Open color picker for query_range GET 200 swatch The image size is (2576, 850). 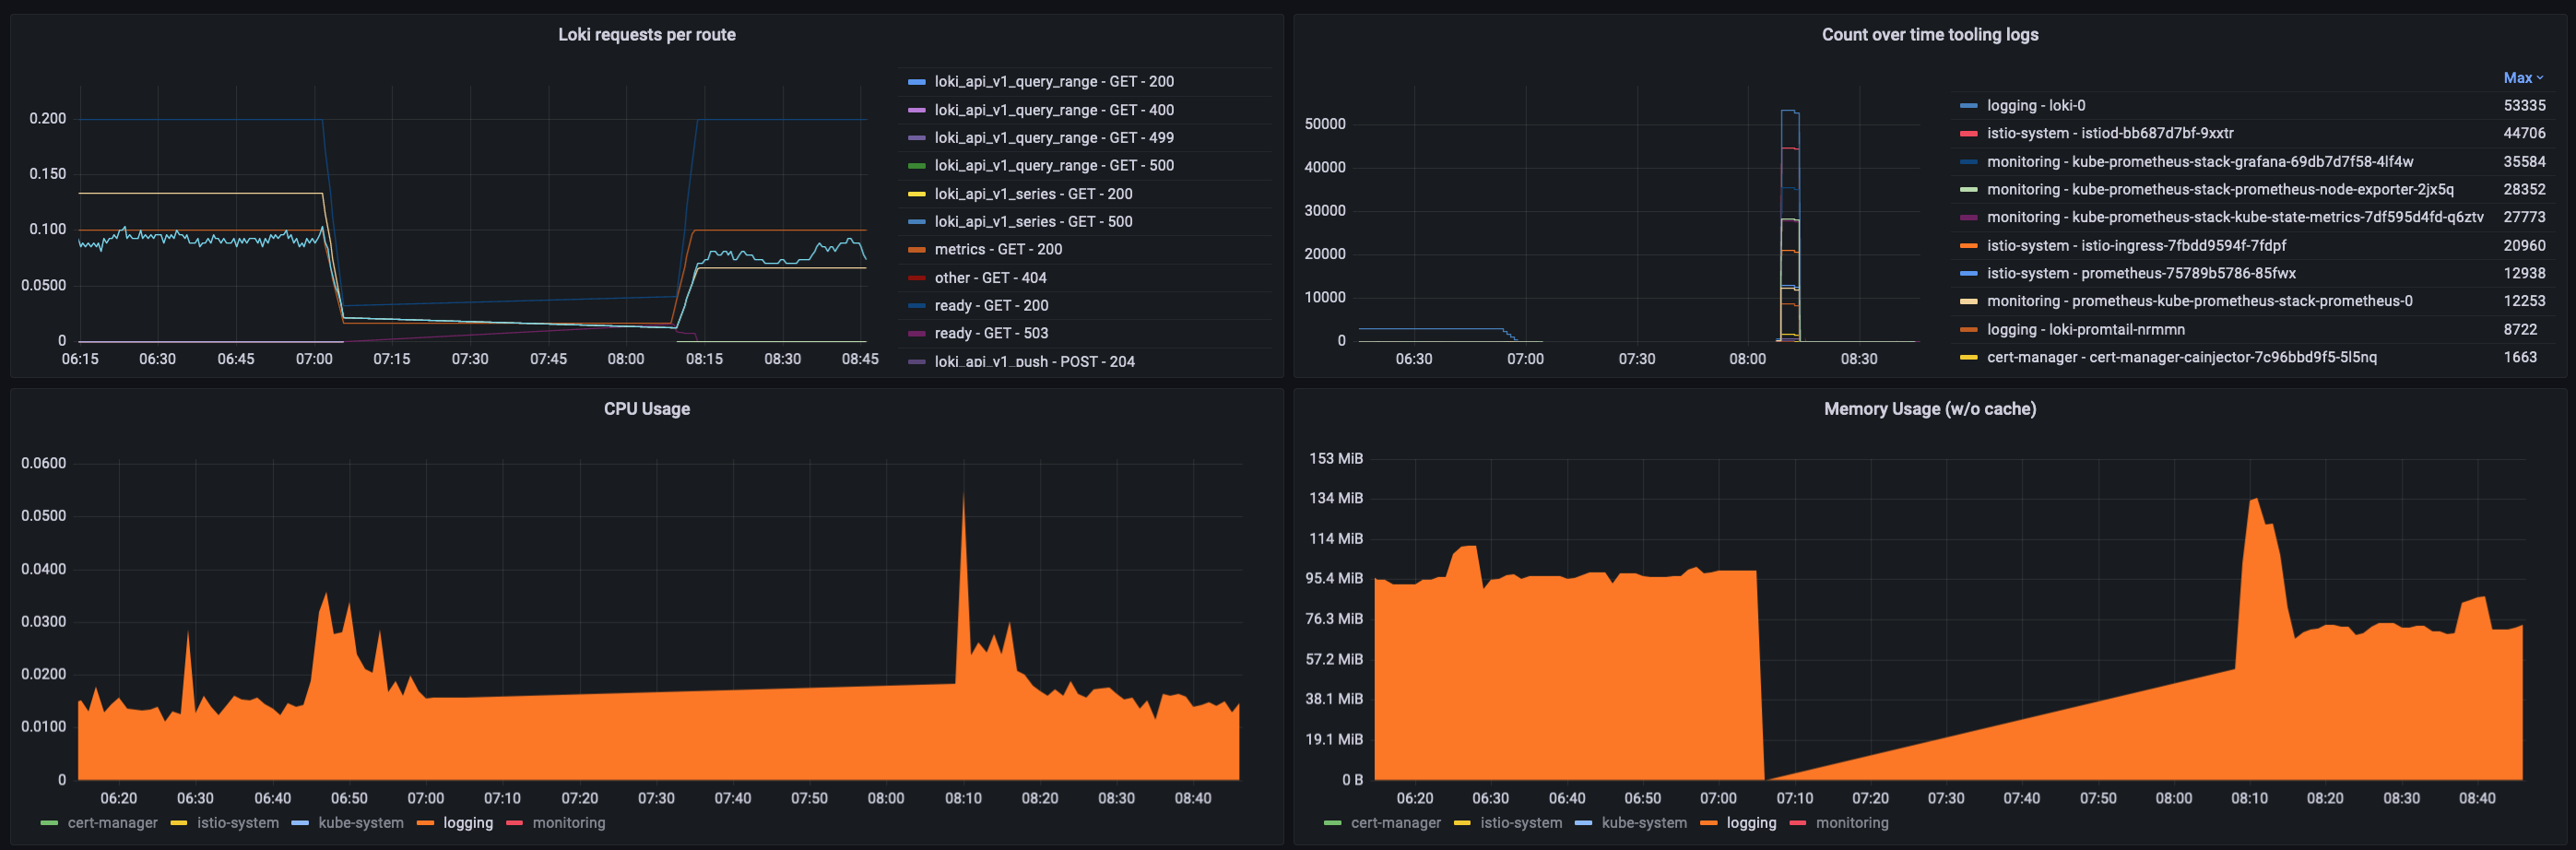point(916,82)
